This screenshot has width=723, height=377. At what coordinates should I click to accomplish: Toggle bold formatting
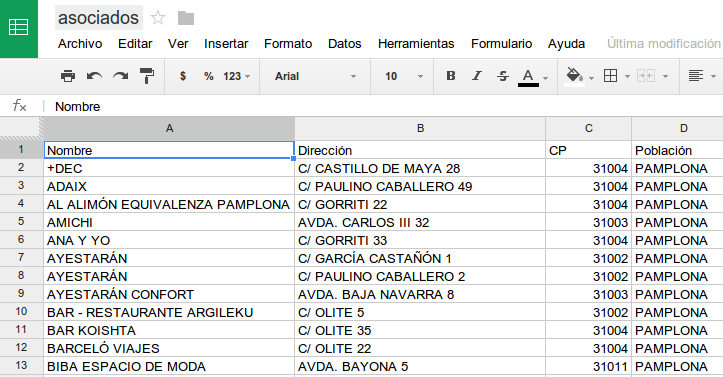point(450,76)
